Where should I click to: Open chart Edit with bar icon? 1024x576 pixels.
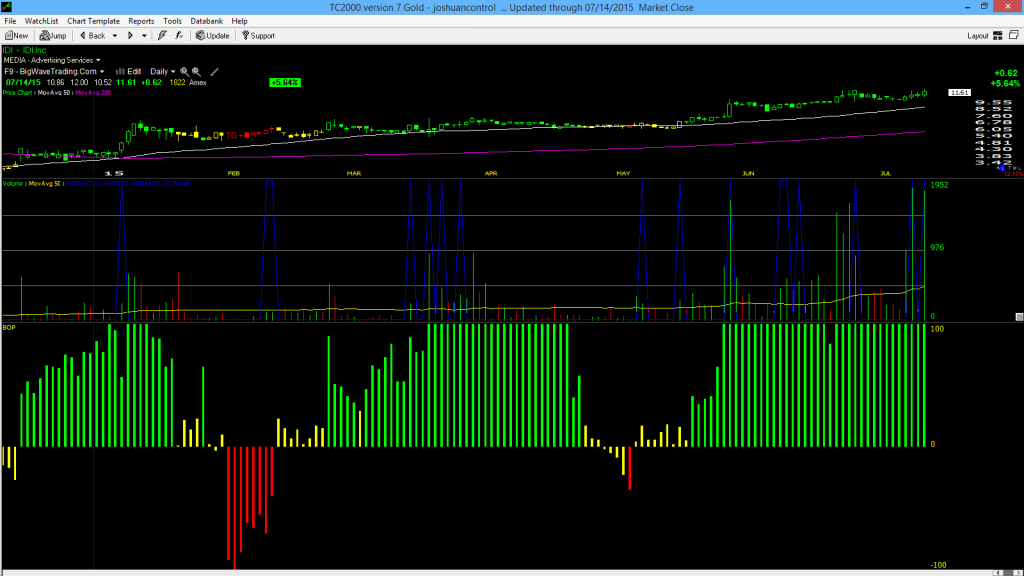[129, 72]
